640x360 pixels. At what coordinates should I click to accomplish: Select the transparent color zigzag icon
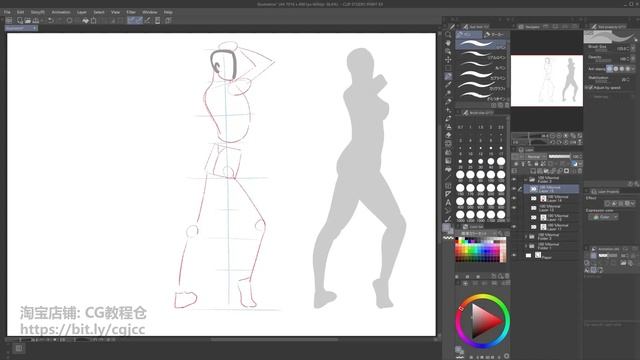tap(448, 238)
